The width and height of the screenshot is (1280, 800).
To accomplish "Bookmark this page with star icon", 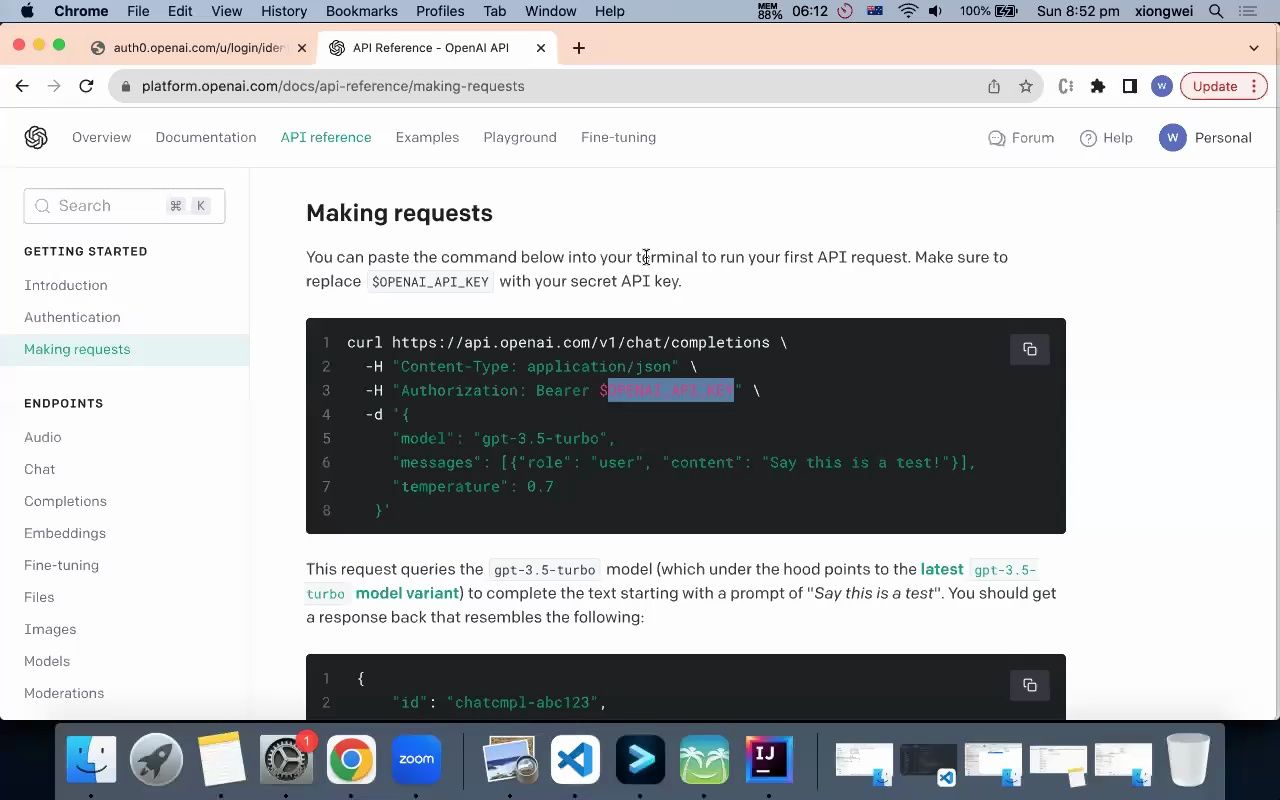I will click(x=1026, y=86).
